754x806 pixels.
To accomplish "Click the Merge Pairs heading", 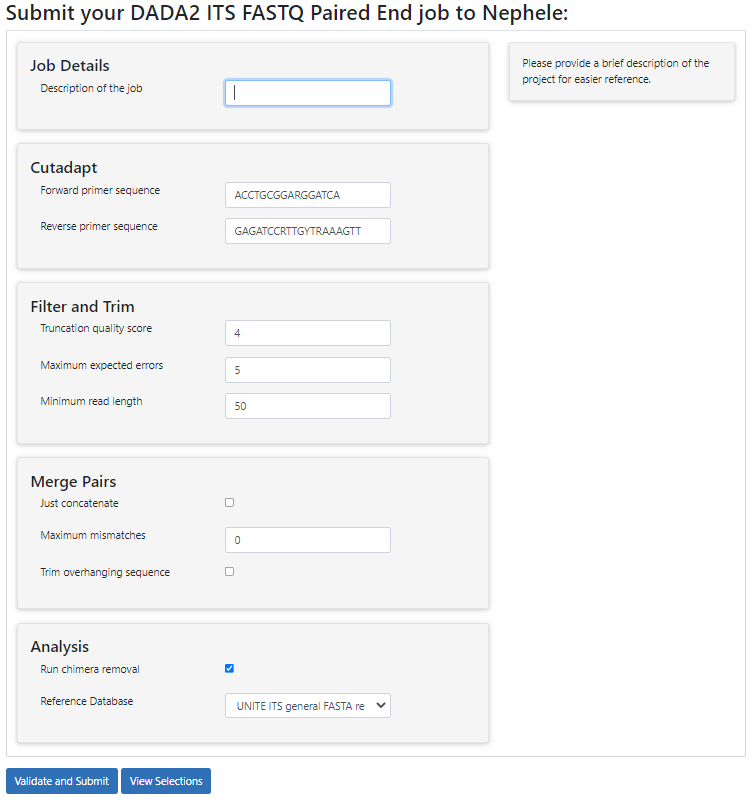I will coord(73,482).
